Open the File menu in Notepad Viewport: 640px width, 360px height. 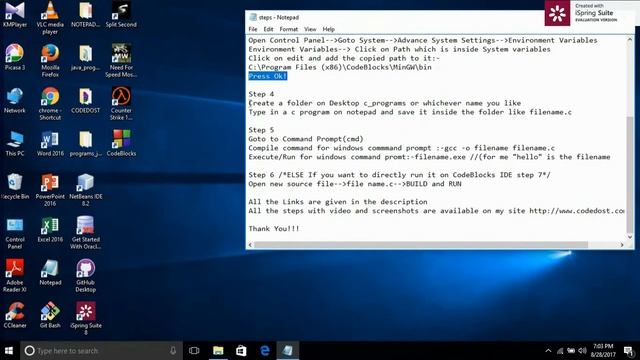click(253, 29)
